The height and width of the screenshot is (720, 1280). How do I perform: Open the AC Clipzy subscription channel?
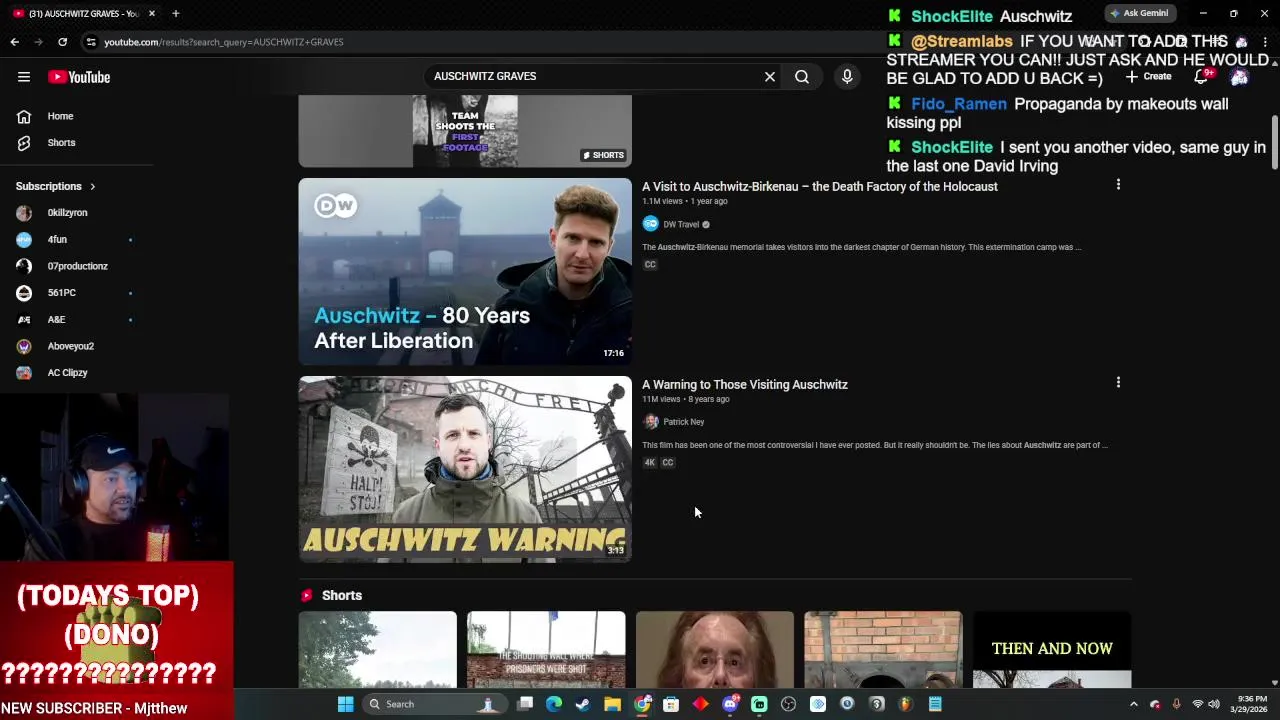tap(67, 373)
